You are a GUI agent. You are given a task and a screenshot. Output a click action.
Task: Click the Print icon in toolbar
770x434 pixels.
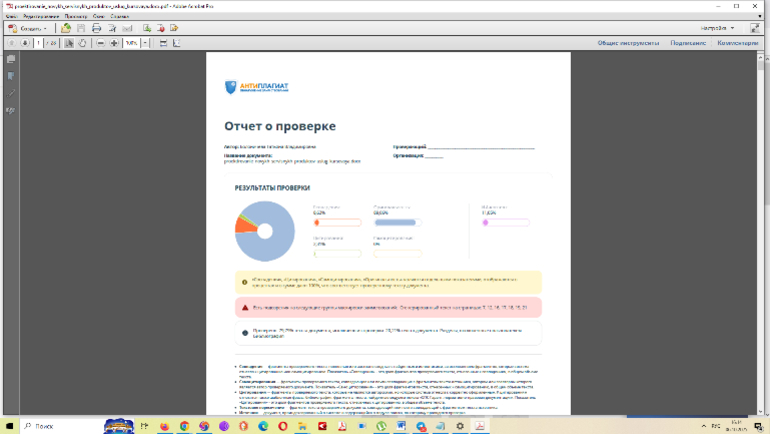click(x=97, y=28)
